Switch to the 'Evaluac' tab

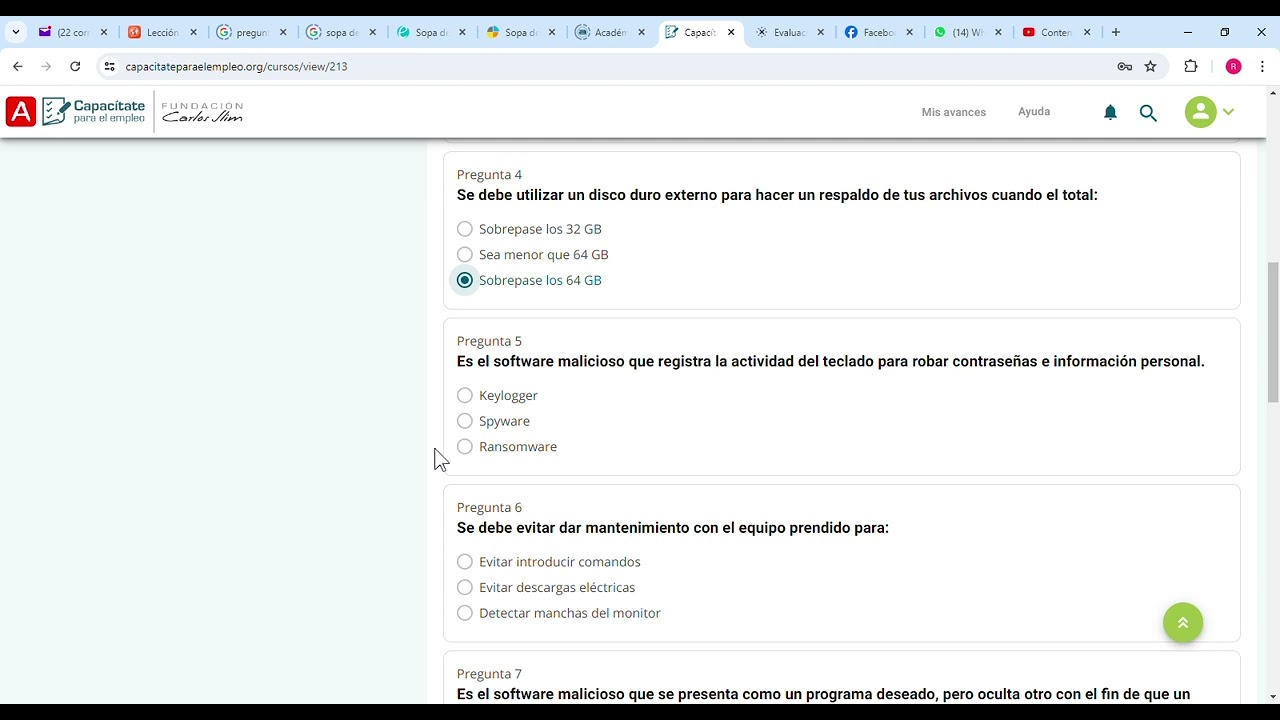(789, 32)
